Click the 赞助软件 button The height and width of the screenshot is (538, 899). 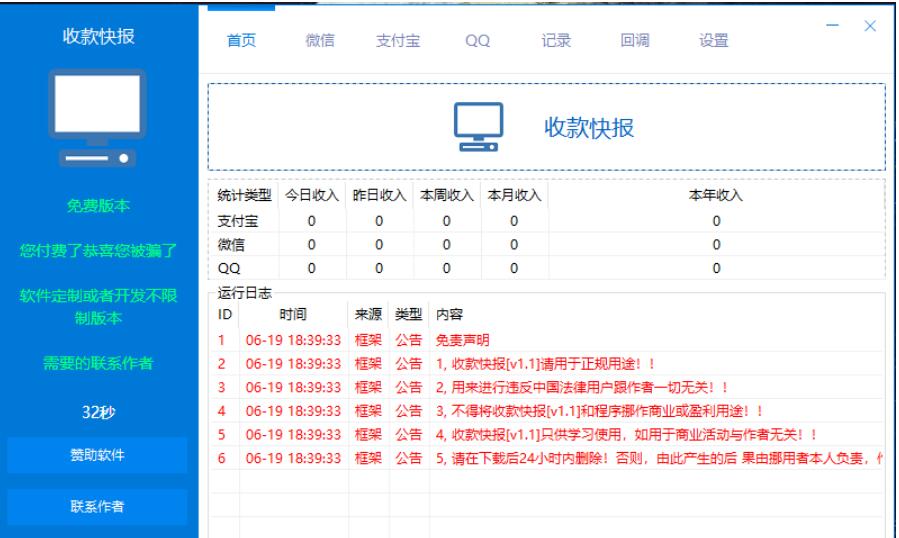click(97, 455)
